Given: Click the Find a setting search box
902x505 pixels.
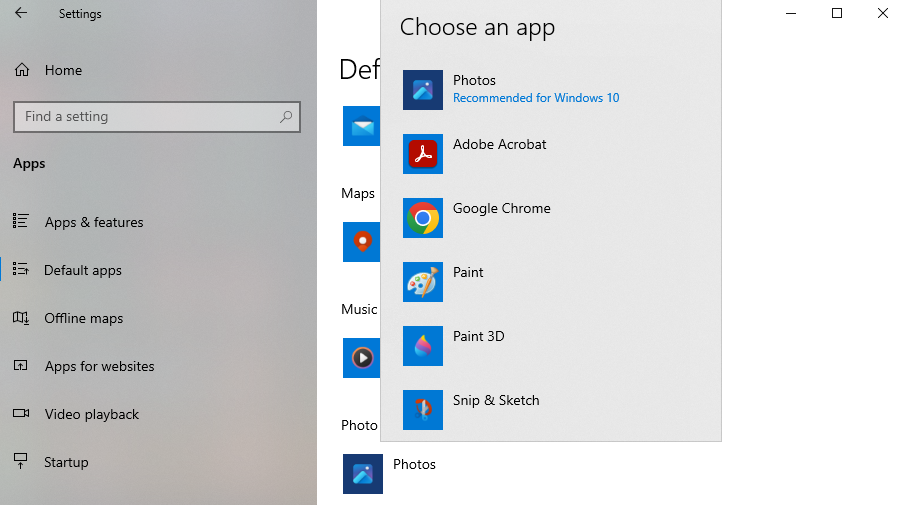Looking at the screenshot, I should 145,117.
